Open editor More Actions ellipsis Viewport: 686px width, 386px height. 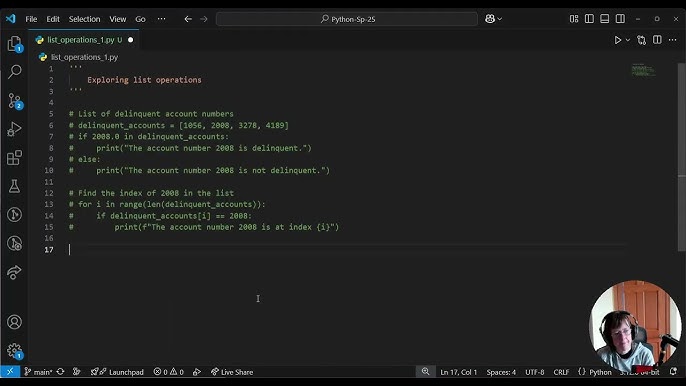point(672,40)
